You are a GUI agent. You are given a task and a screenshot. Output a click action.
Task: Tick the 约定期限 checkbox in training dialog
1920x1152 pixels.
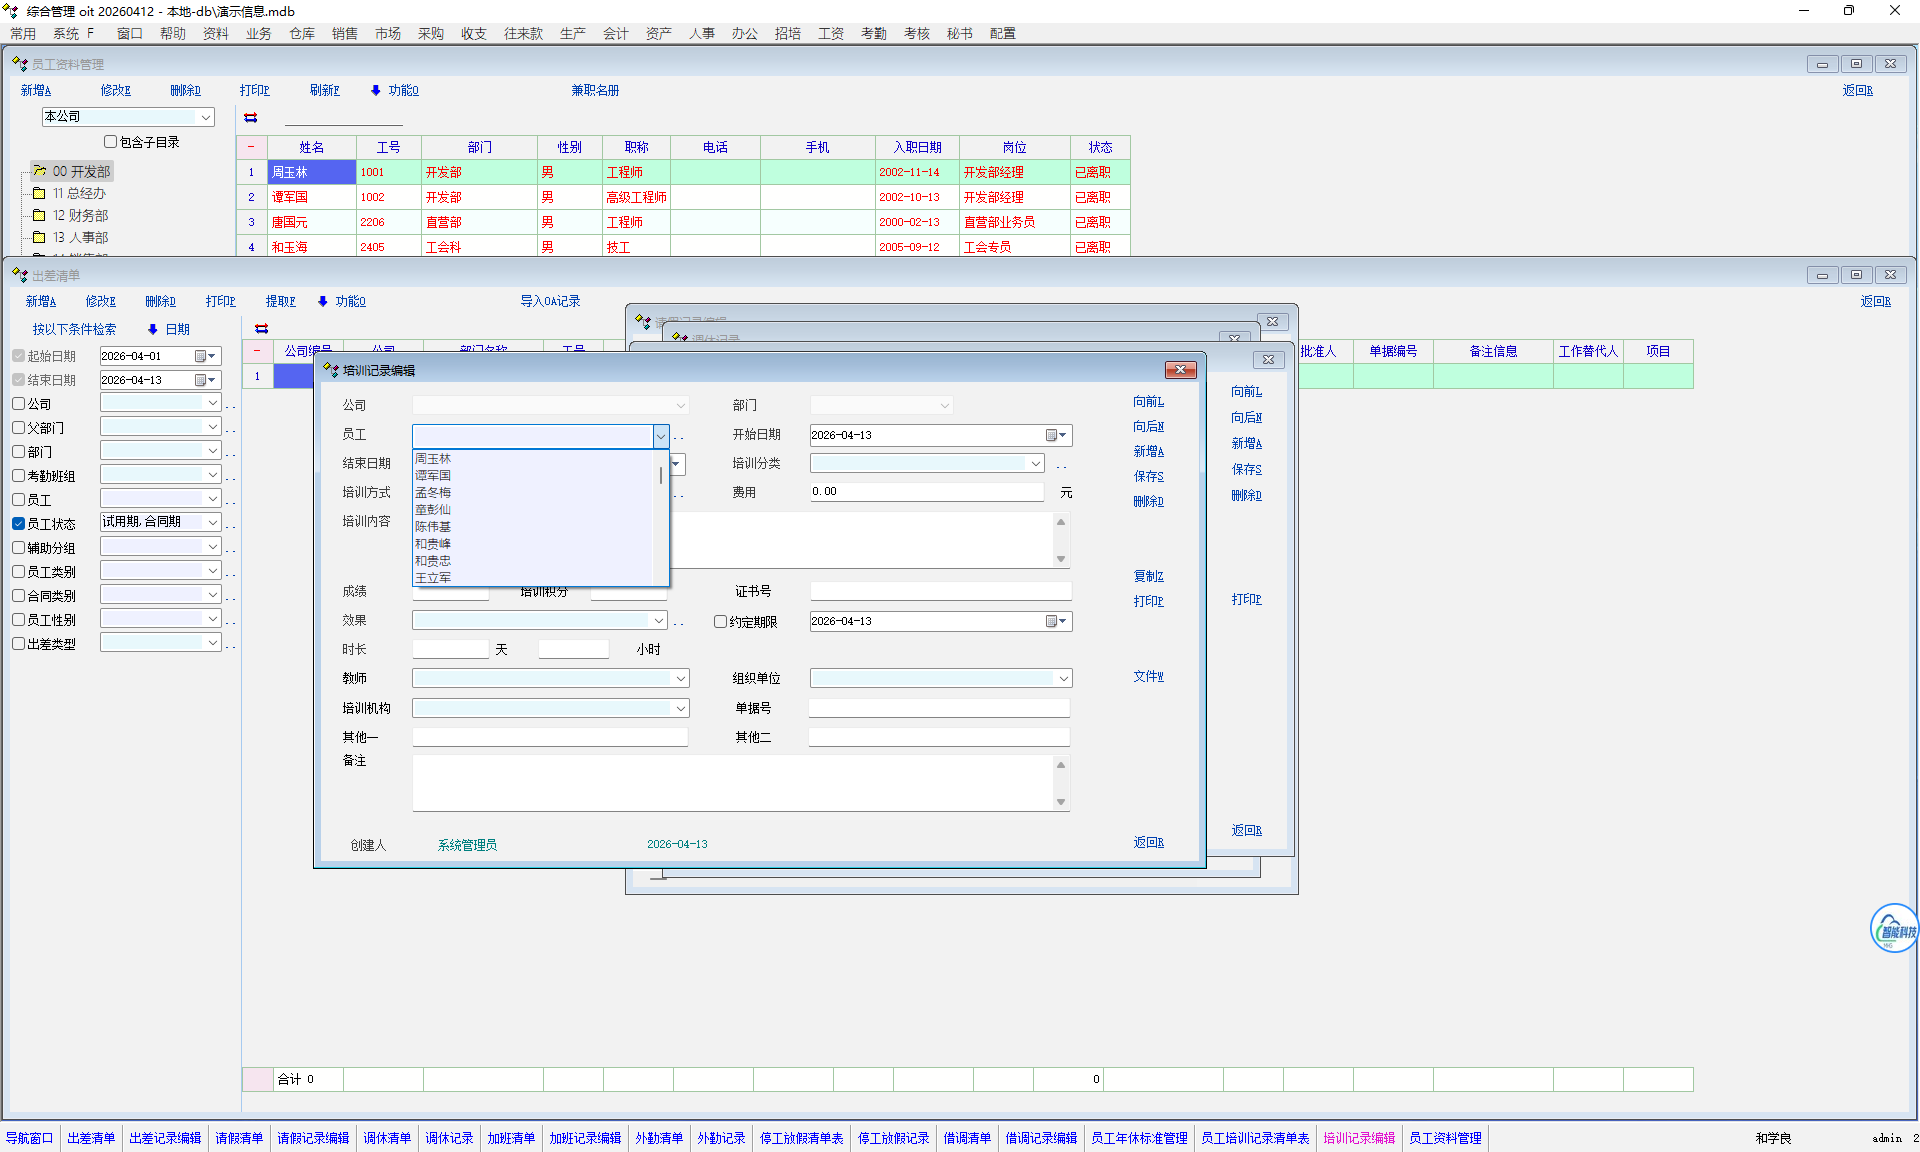click(720, 621)
